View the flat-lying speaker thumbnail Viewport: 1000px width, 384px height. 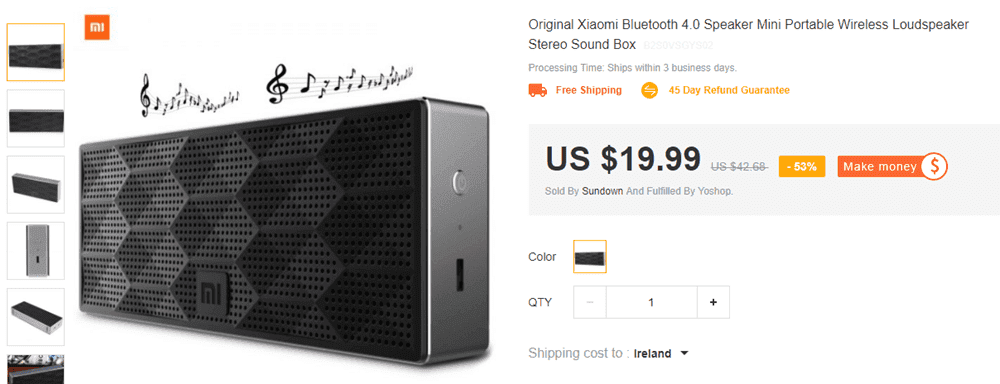pyautogui.click(x=36, y=317)
